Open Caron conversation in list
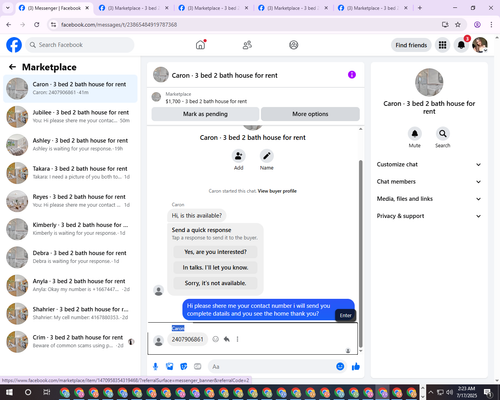500x400 pixels. [x=70, y=89]
